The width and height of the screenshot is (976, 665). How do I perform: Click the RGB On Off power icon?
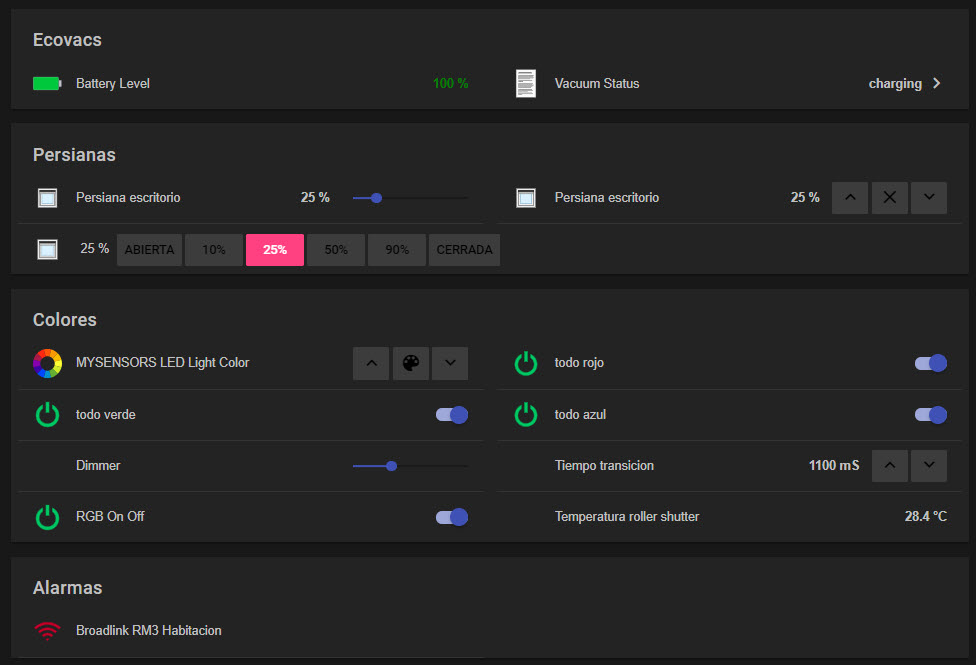pos(47,516)
